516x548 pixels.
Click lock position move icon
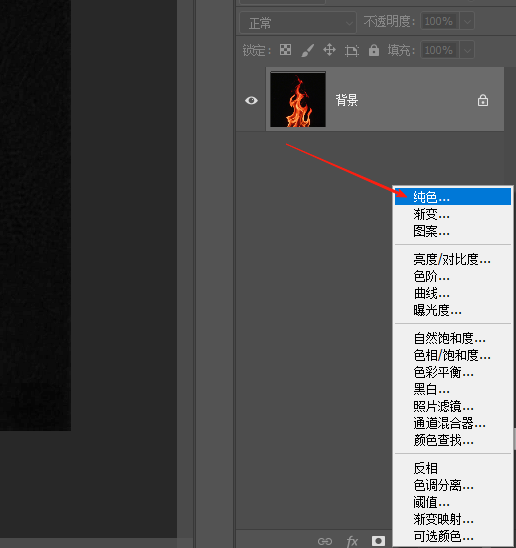coord(329,50)
